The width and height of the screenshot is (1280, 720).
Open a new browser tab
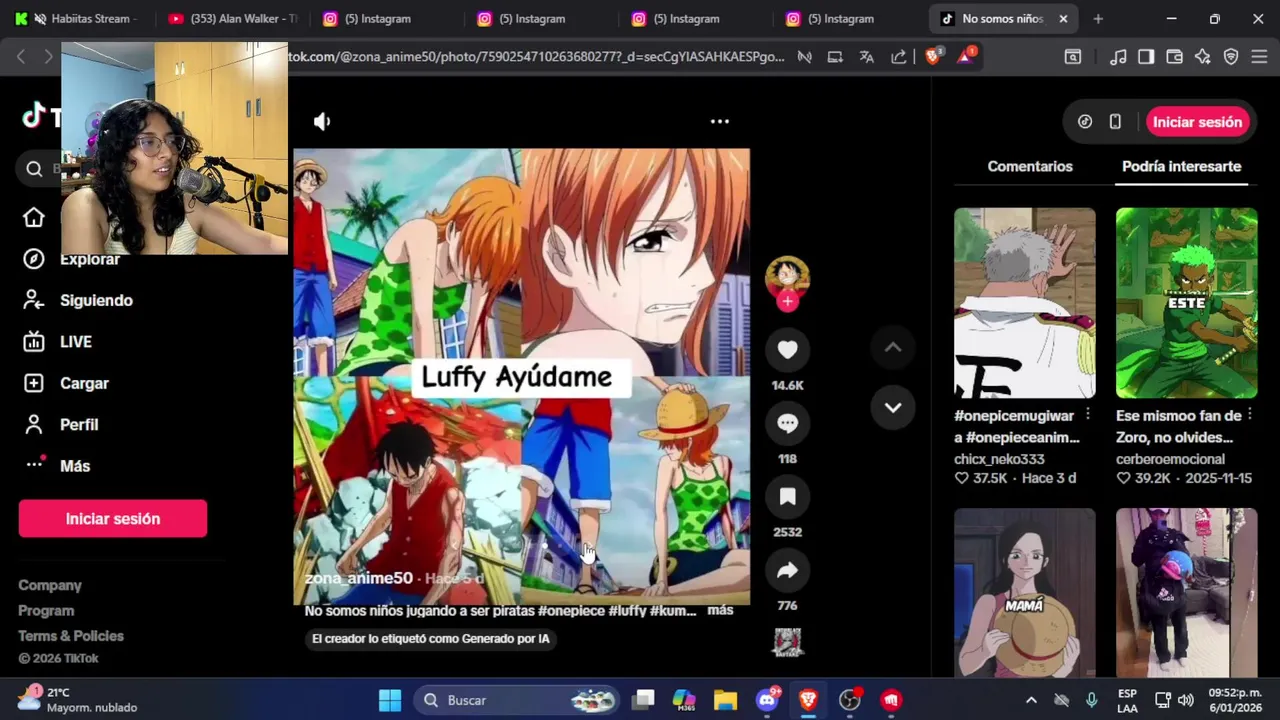1098,19
